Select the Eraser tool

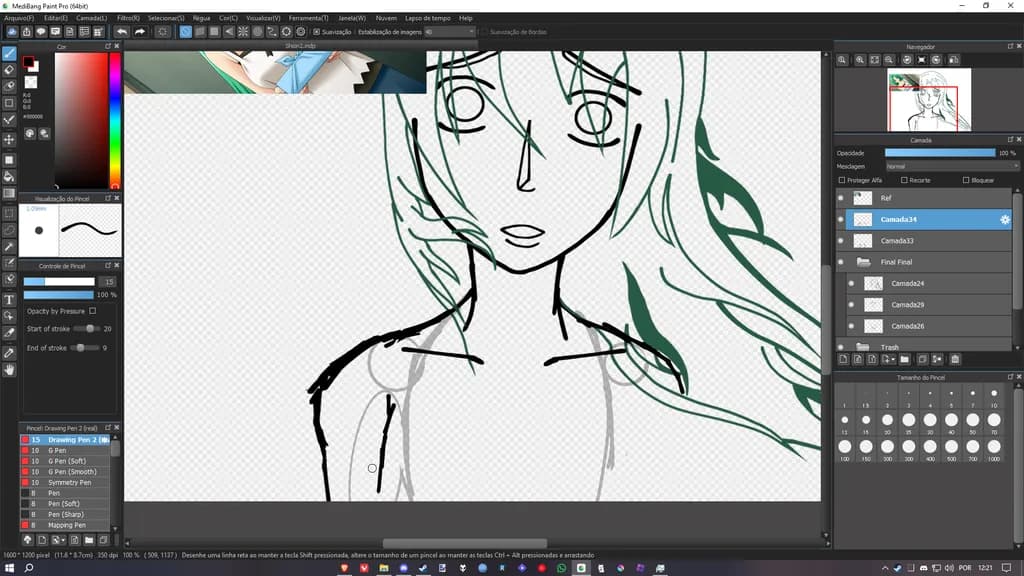[9, 70]
